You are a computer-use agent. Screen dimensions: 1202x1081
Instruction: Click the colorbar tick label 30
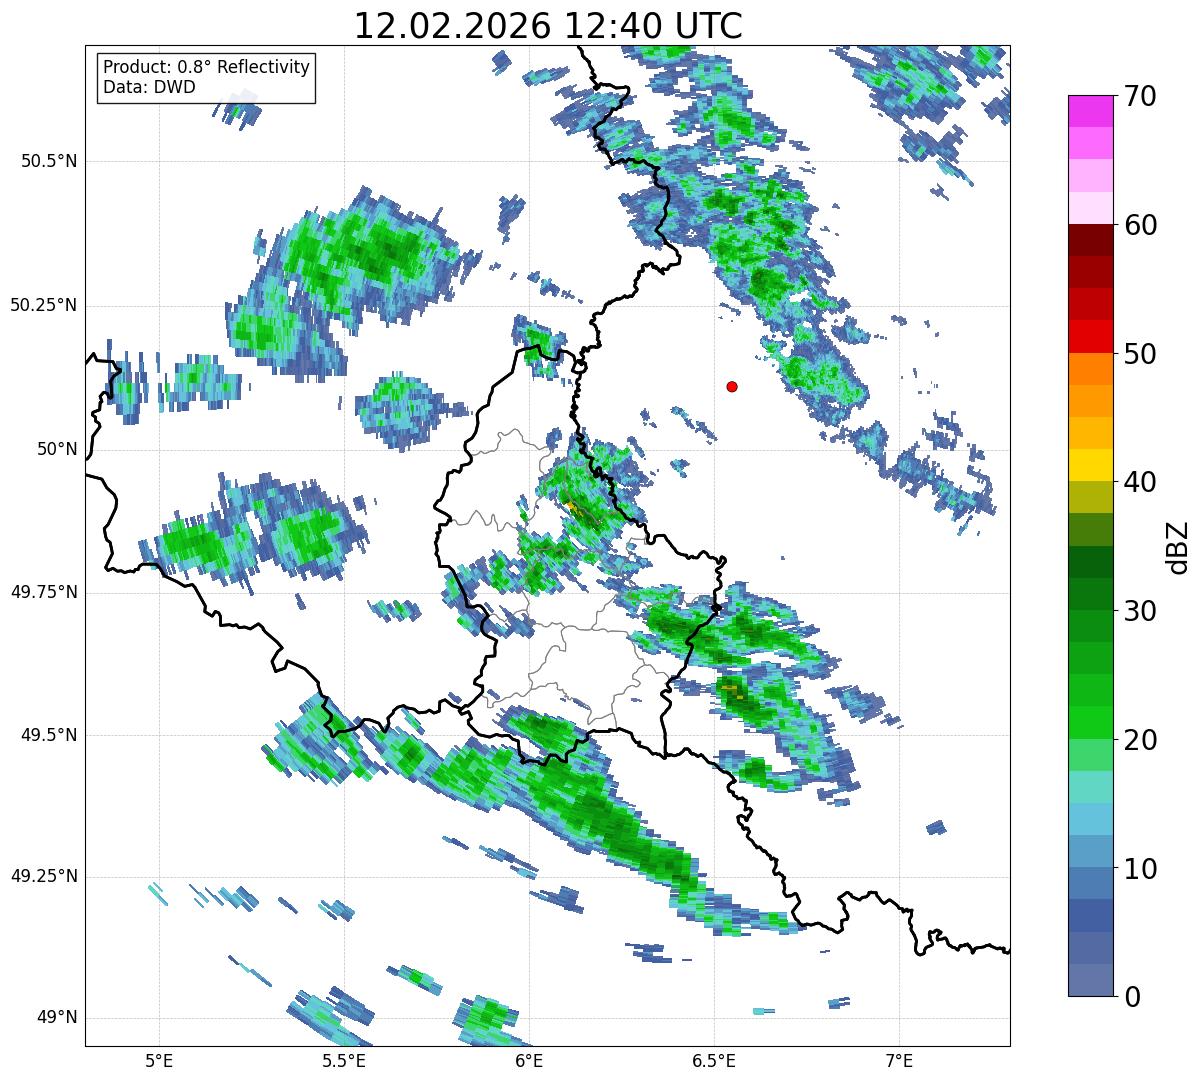point(1140,611)
